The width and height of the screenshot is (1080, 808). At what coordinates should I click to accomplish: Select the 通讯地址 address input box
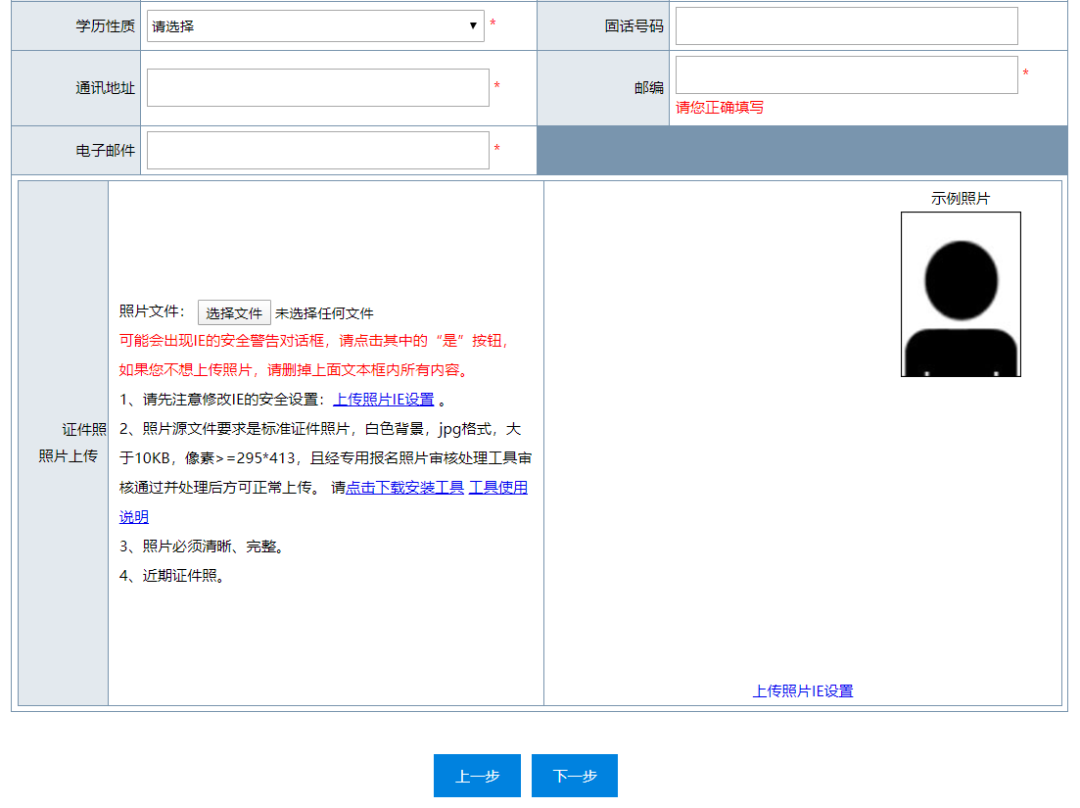[317, 87]
